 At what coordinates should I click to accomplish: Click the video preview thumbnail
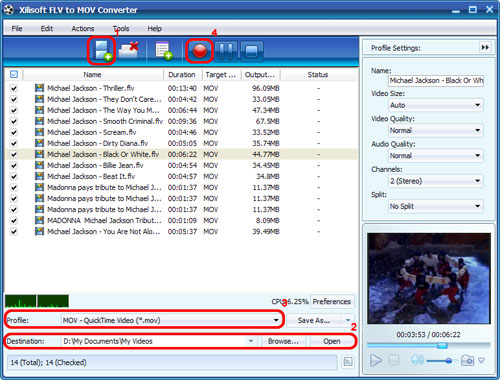point(429,278)
